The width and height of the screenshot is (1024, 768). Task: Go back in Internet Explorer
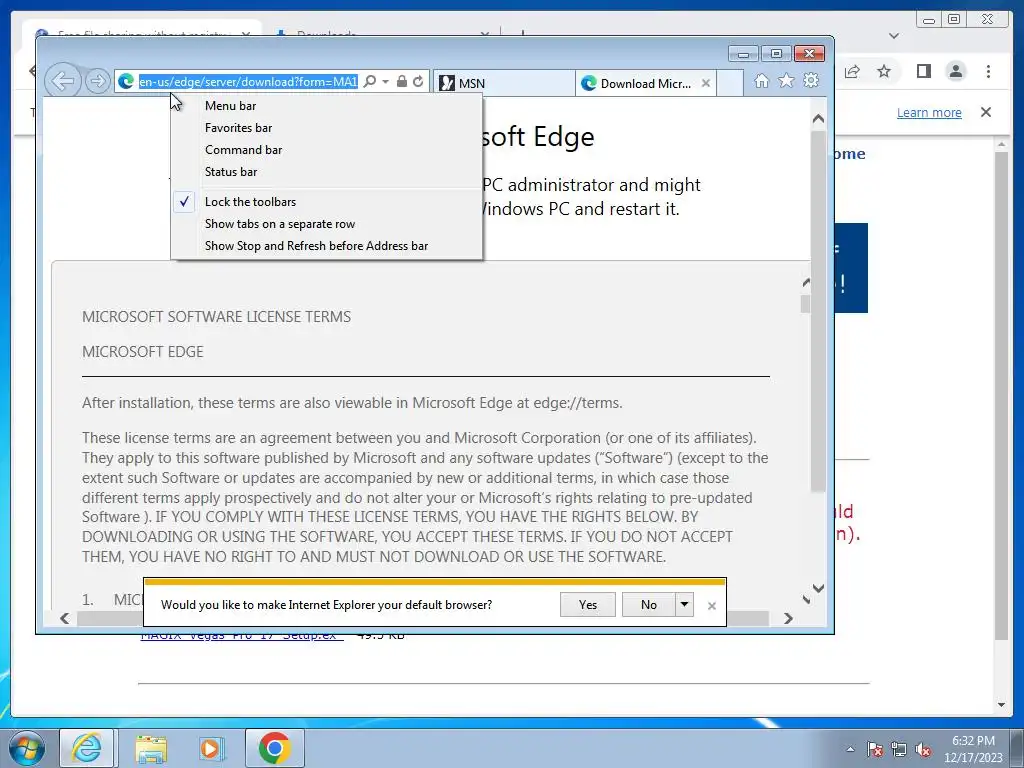click(62, 81)
